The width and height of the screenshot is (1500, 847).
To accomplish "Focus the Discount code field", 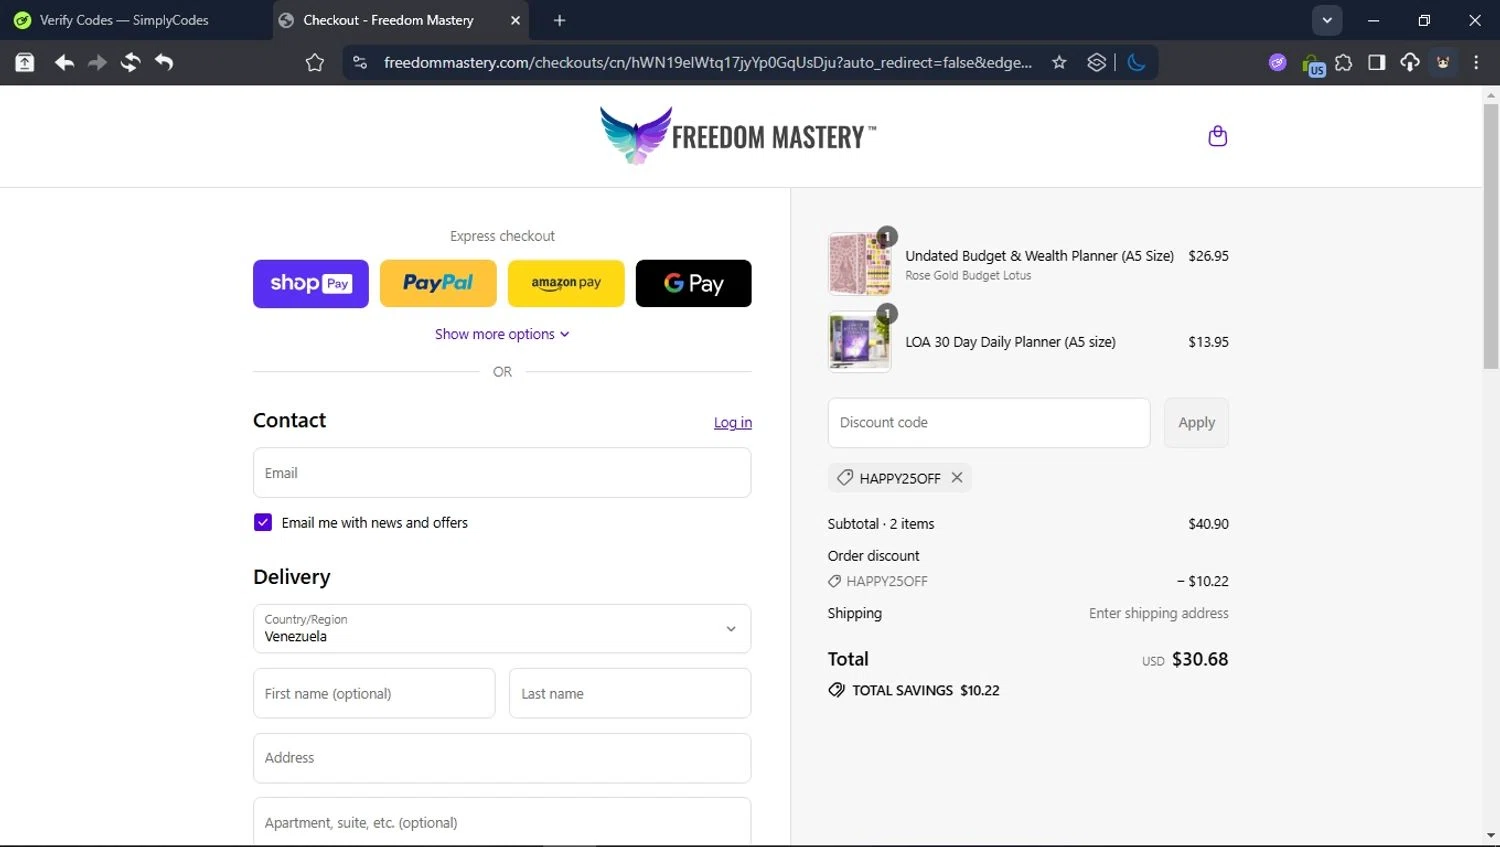I will 989,423.
